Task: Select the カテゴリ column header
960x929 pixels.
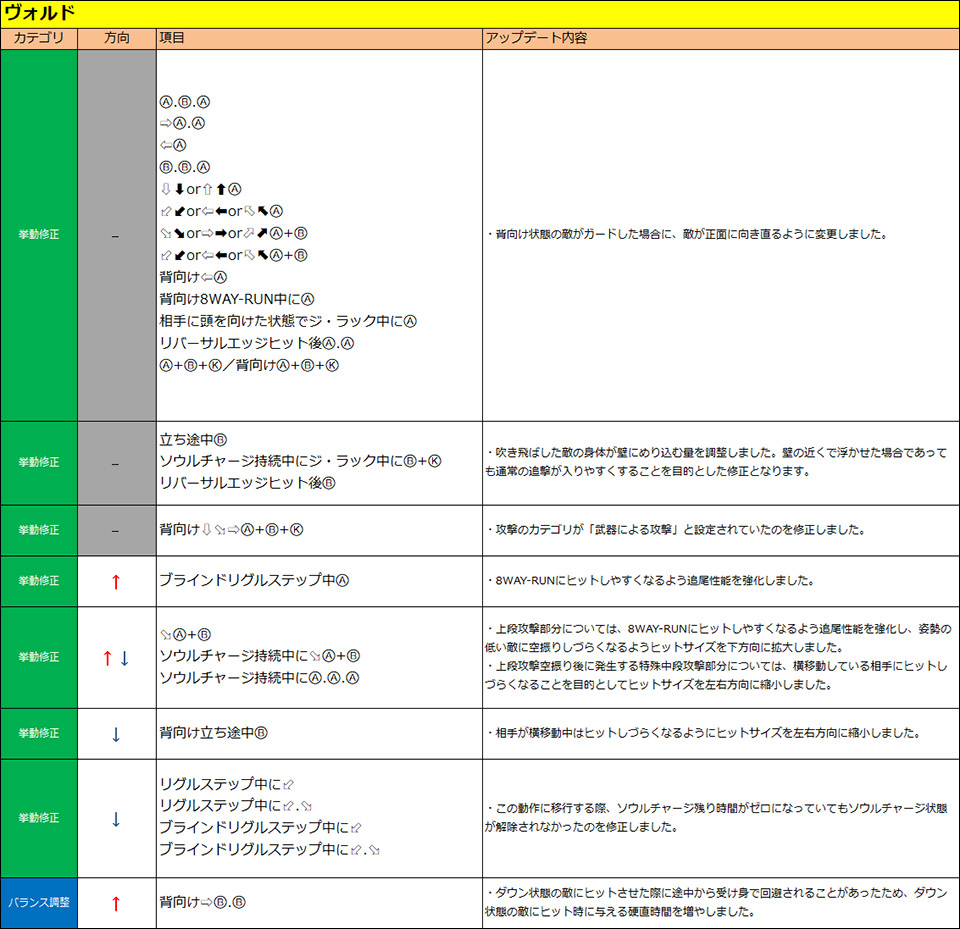Action: pyautogui.click(x=39, y=38)
